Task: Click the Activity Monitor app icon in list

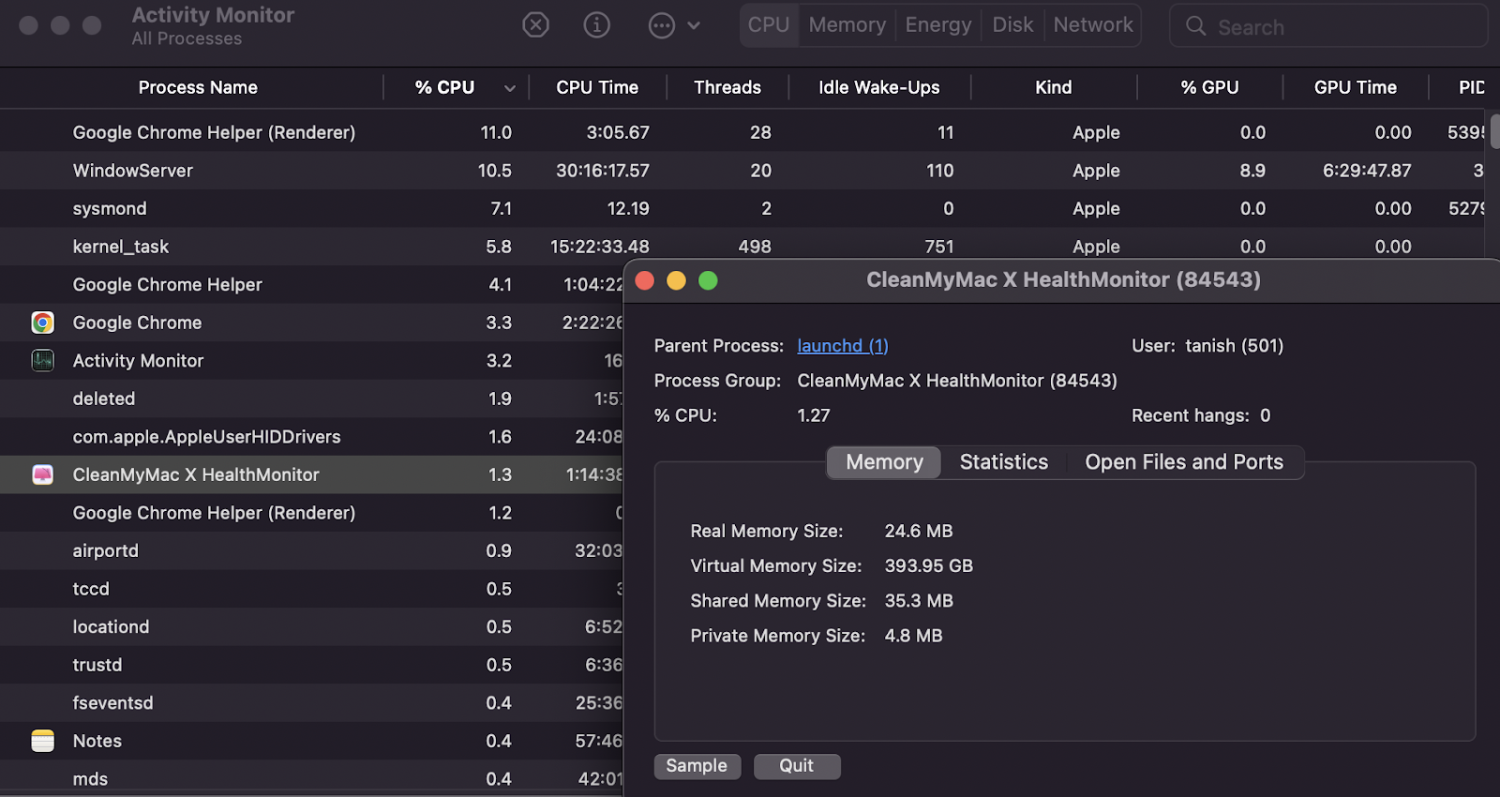Action: coord(42,361)
